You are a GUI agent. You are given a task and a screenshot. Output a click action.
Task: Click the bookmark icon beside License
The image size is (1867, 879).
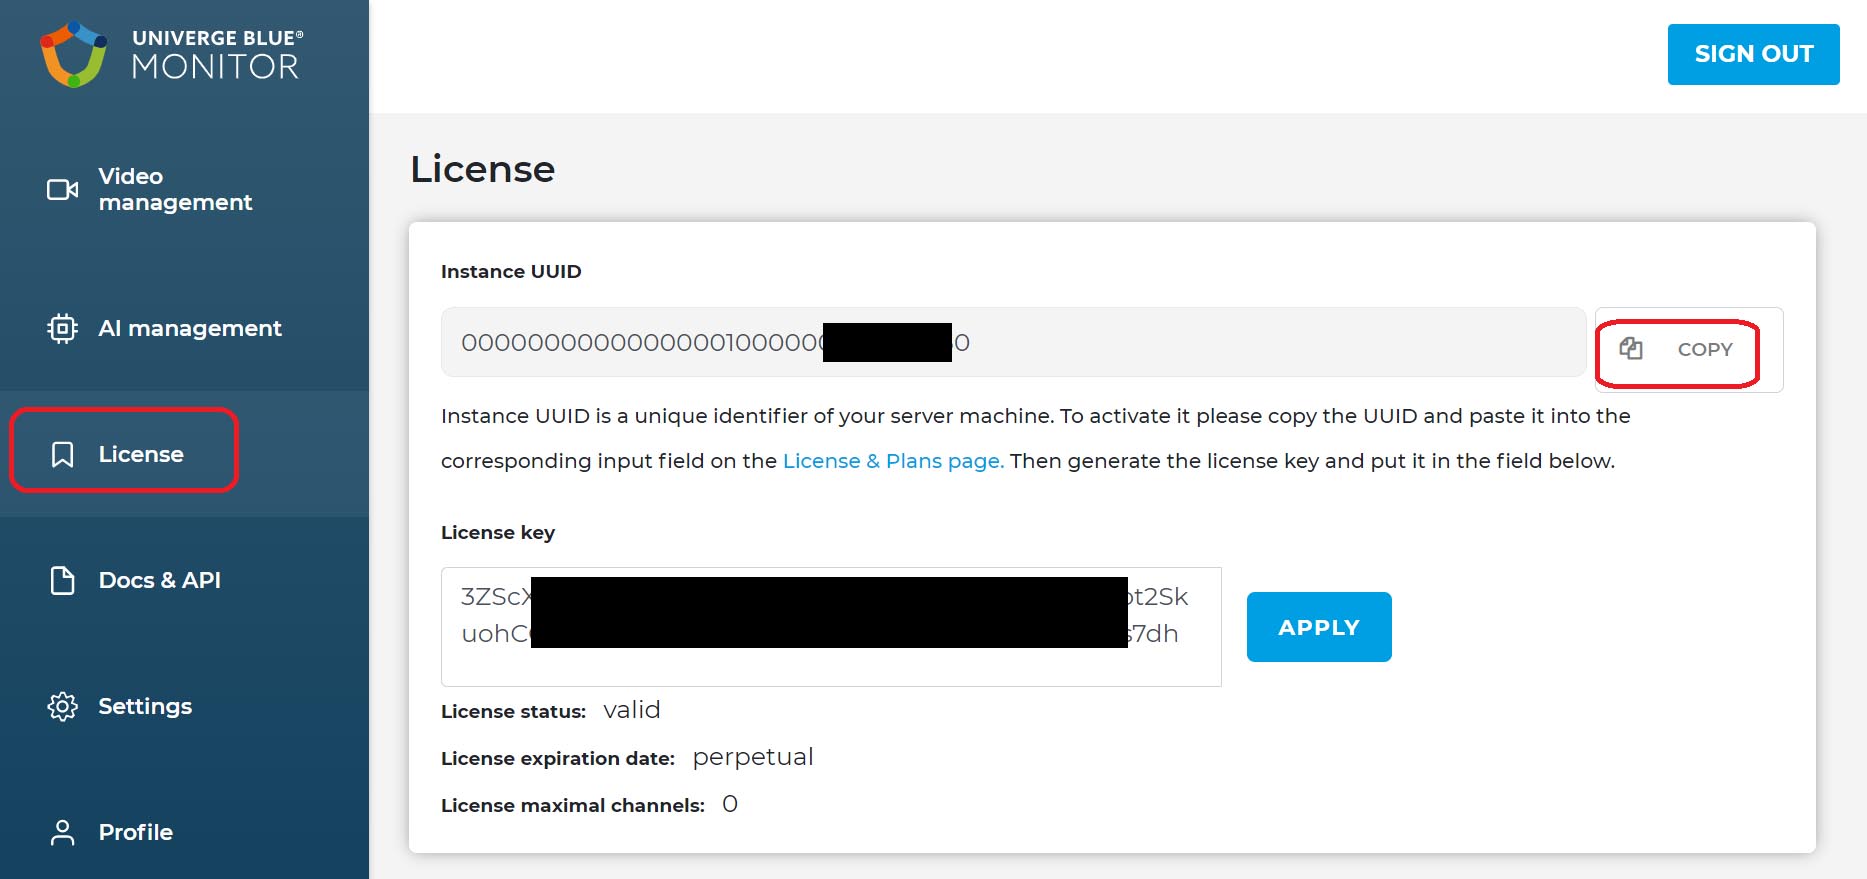coord(62,455)
